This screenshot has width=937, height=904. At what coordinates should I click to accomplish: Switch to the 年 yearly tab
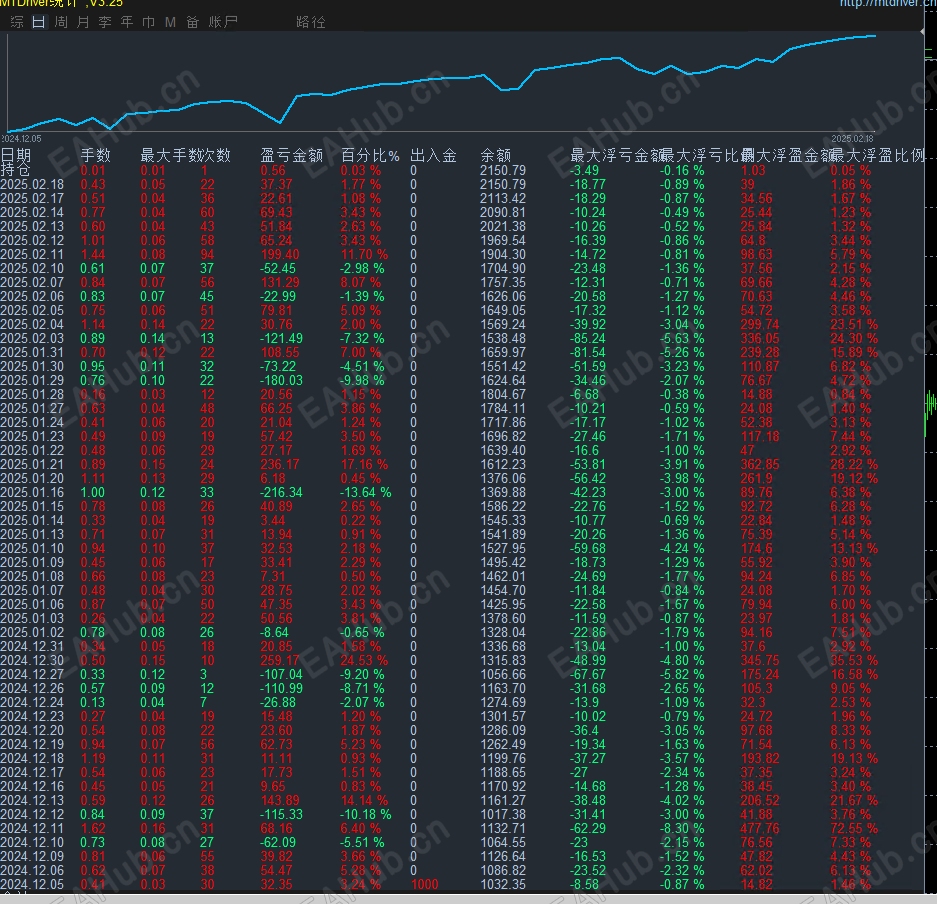(127, 22)
